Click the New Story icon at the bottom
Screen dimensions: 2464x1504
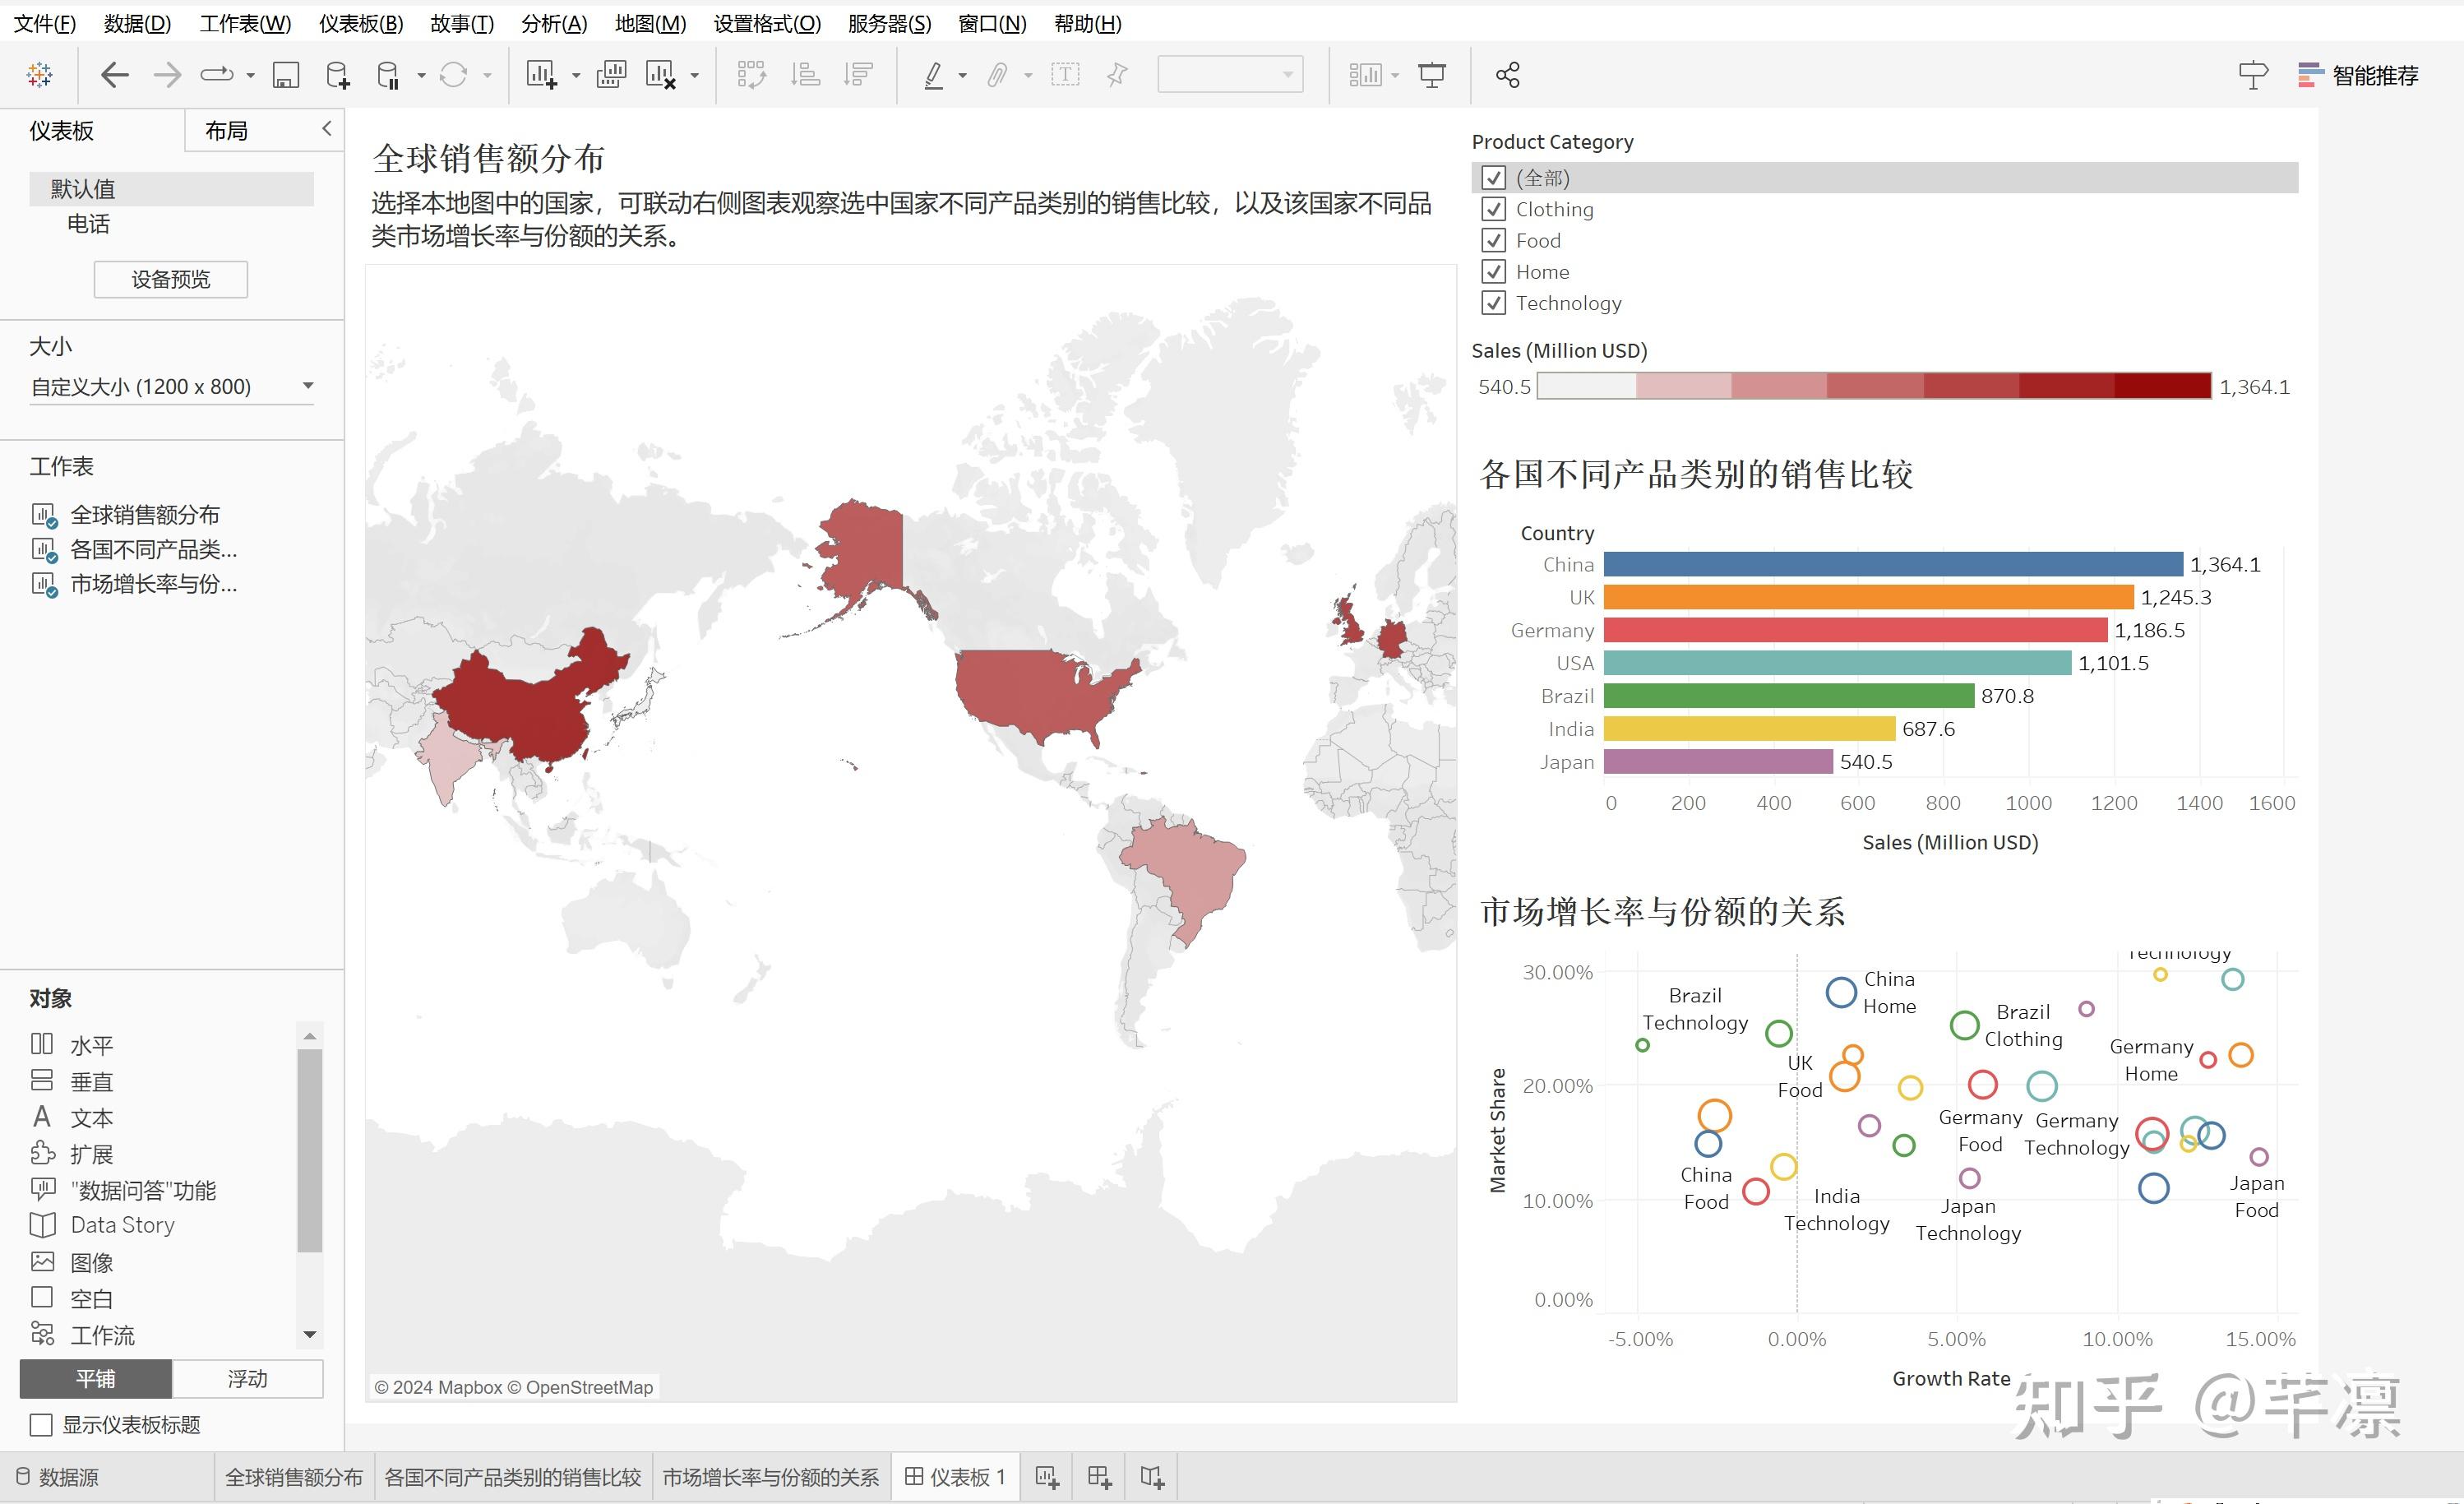point(1151,1476)
